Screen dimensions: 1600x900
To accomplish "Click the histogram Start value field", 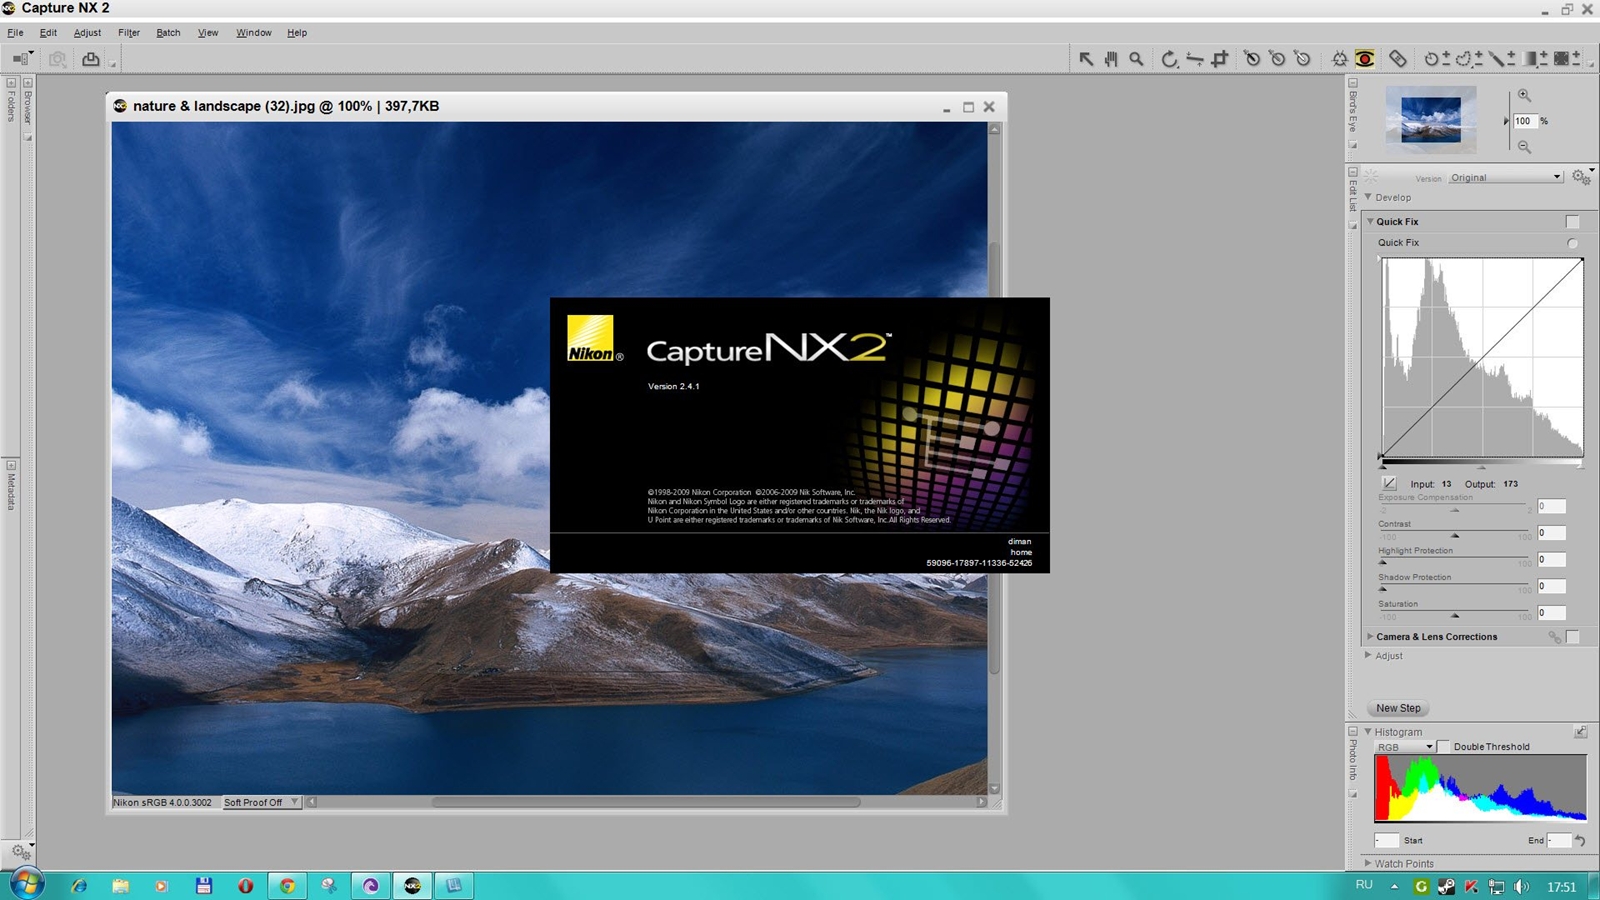I will 1386,840.
